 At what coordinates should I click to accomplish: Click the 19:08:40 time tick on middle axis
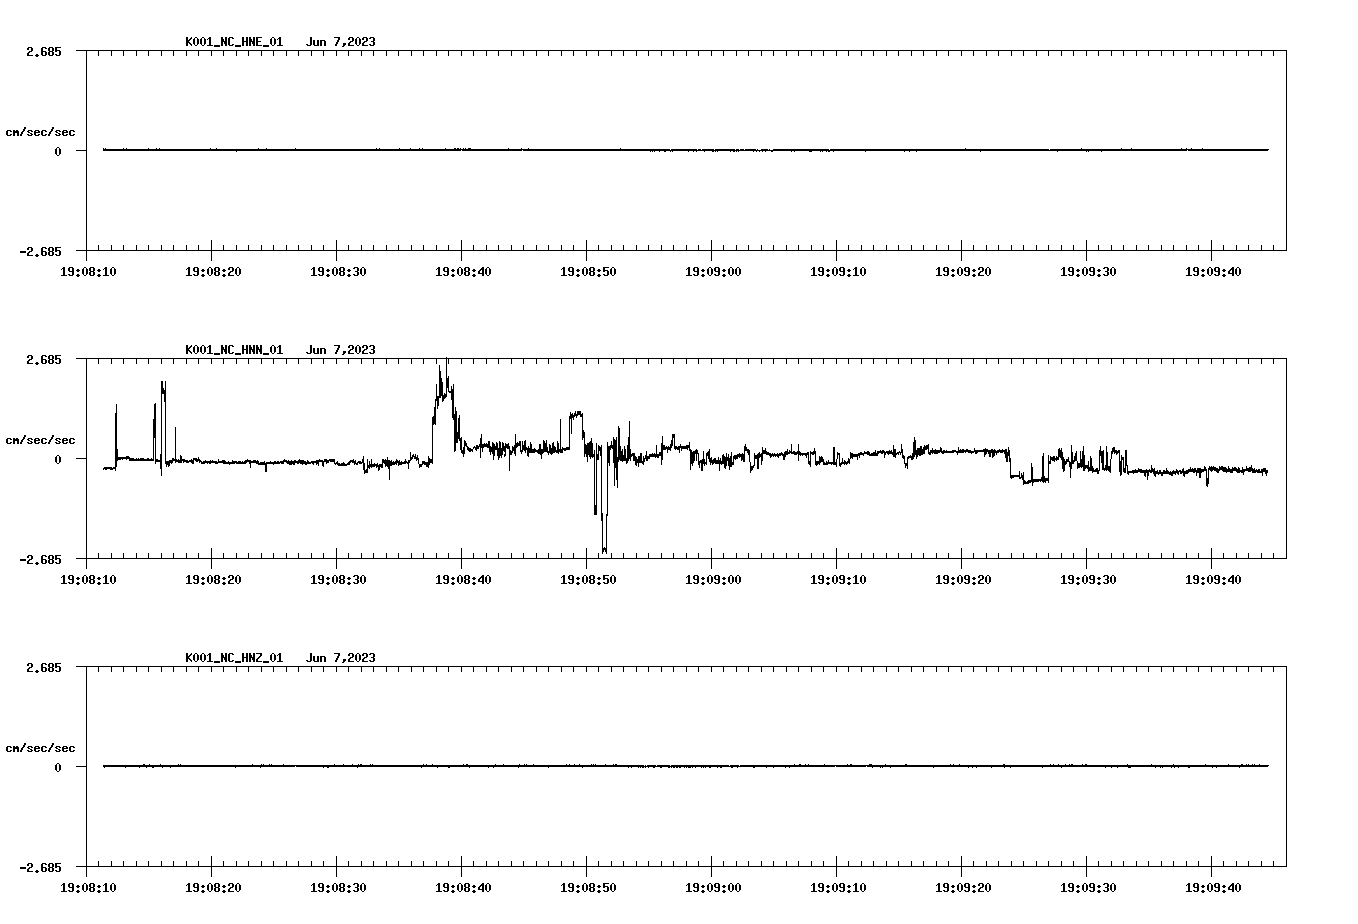click(463, 578)
